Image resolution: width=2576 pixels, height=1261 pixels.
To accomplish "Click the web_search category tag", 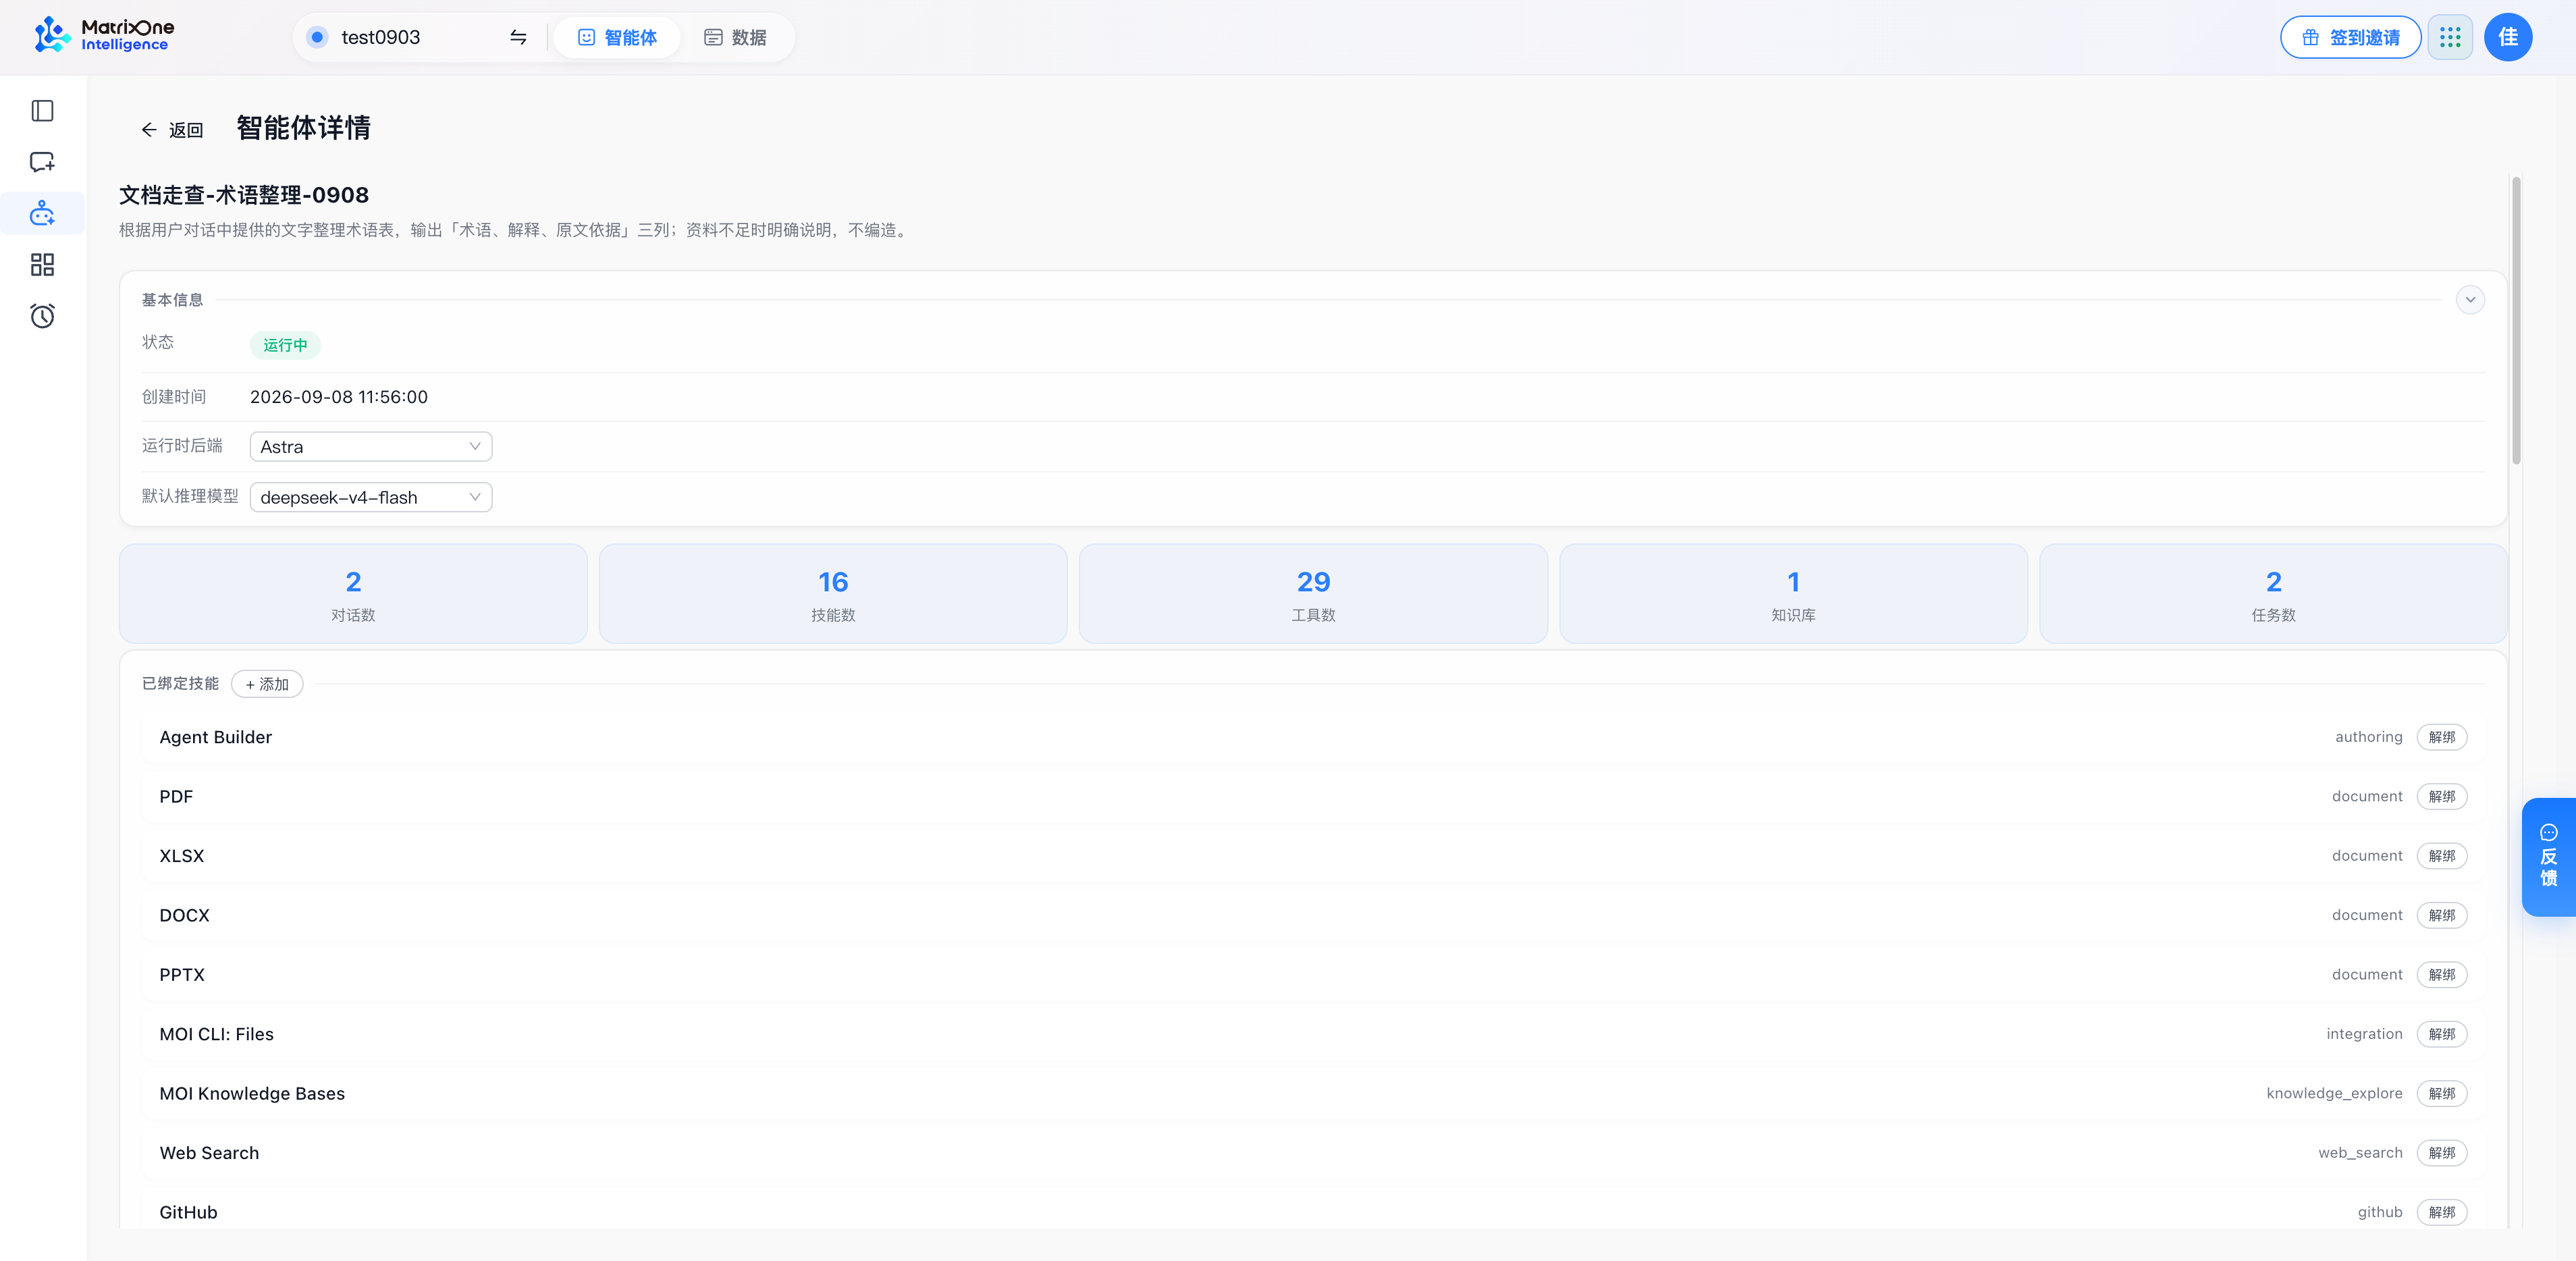I will coord(2360,1153).
